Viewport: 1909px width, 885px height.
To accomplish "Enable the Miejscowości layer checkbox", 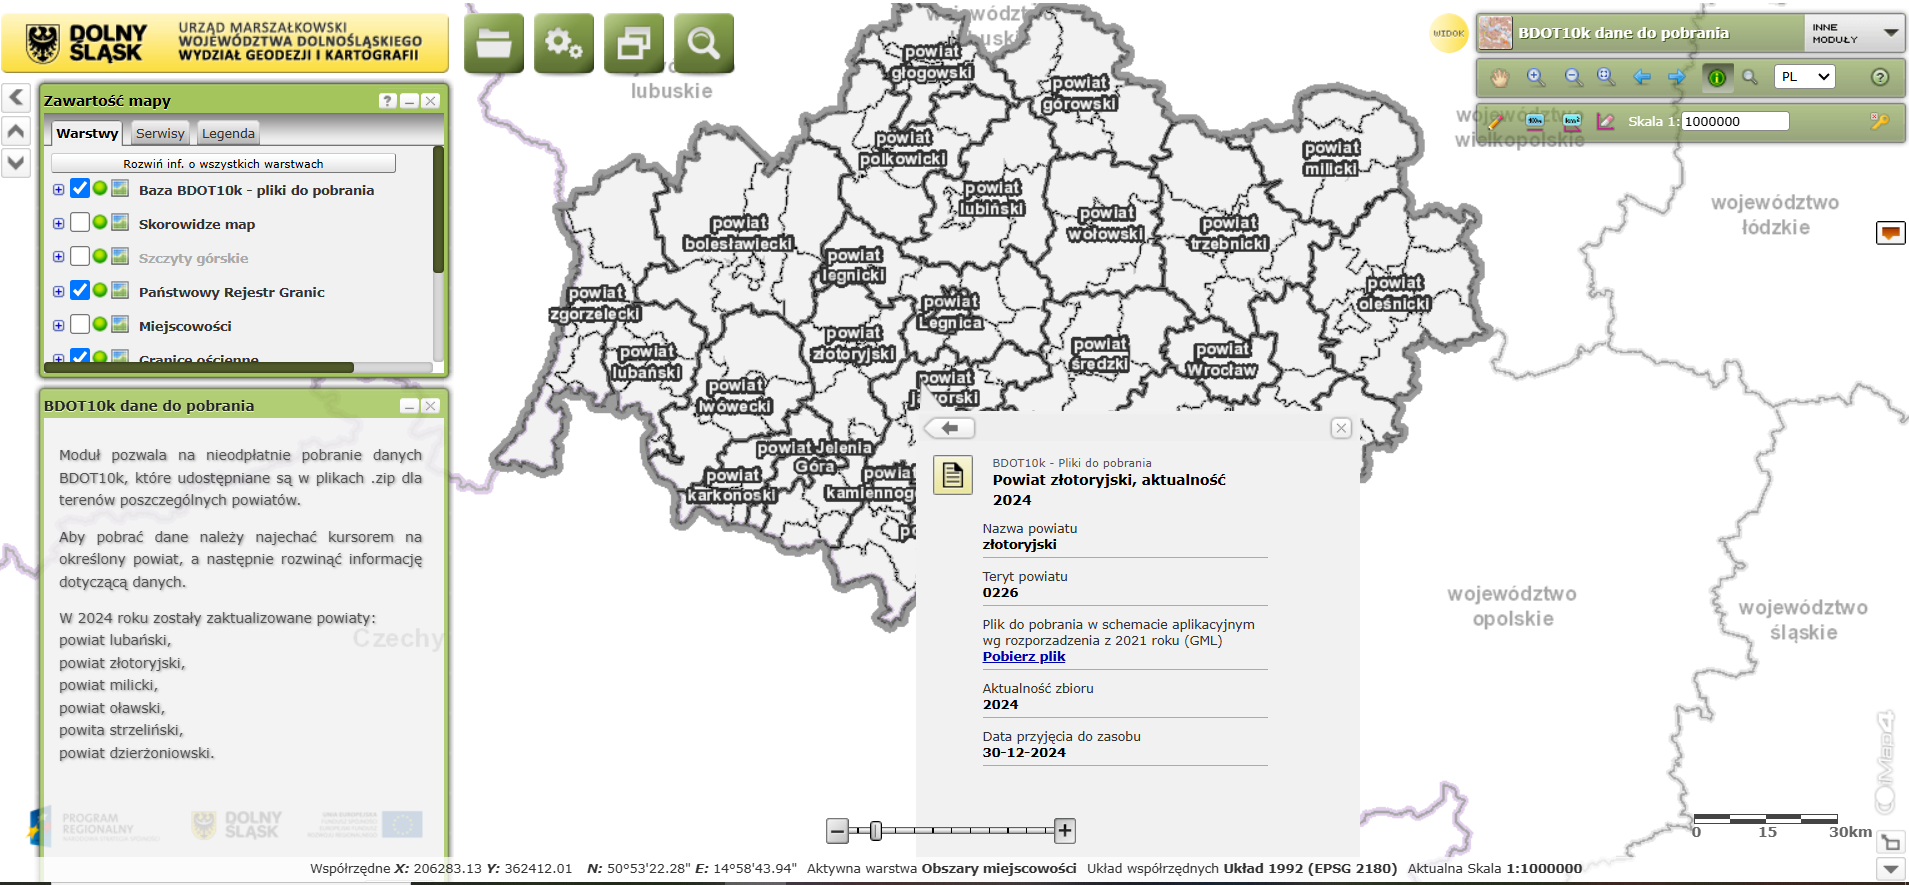I will click(80, 324).
